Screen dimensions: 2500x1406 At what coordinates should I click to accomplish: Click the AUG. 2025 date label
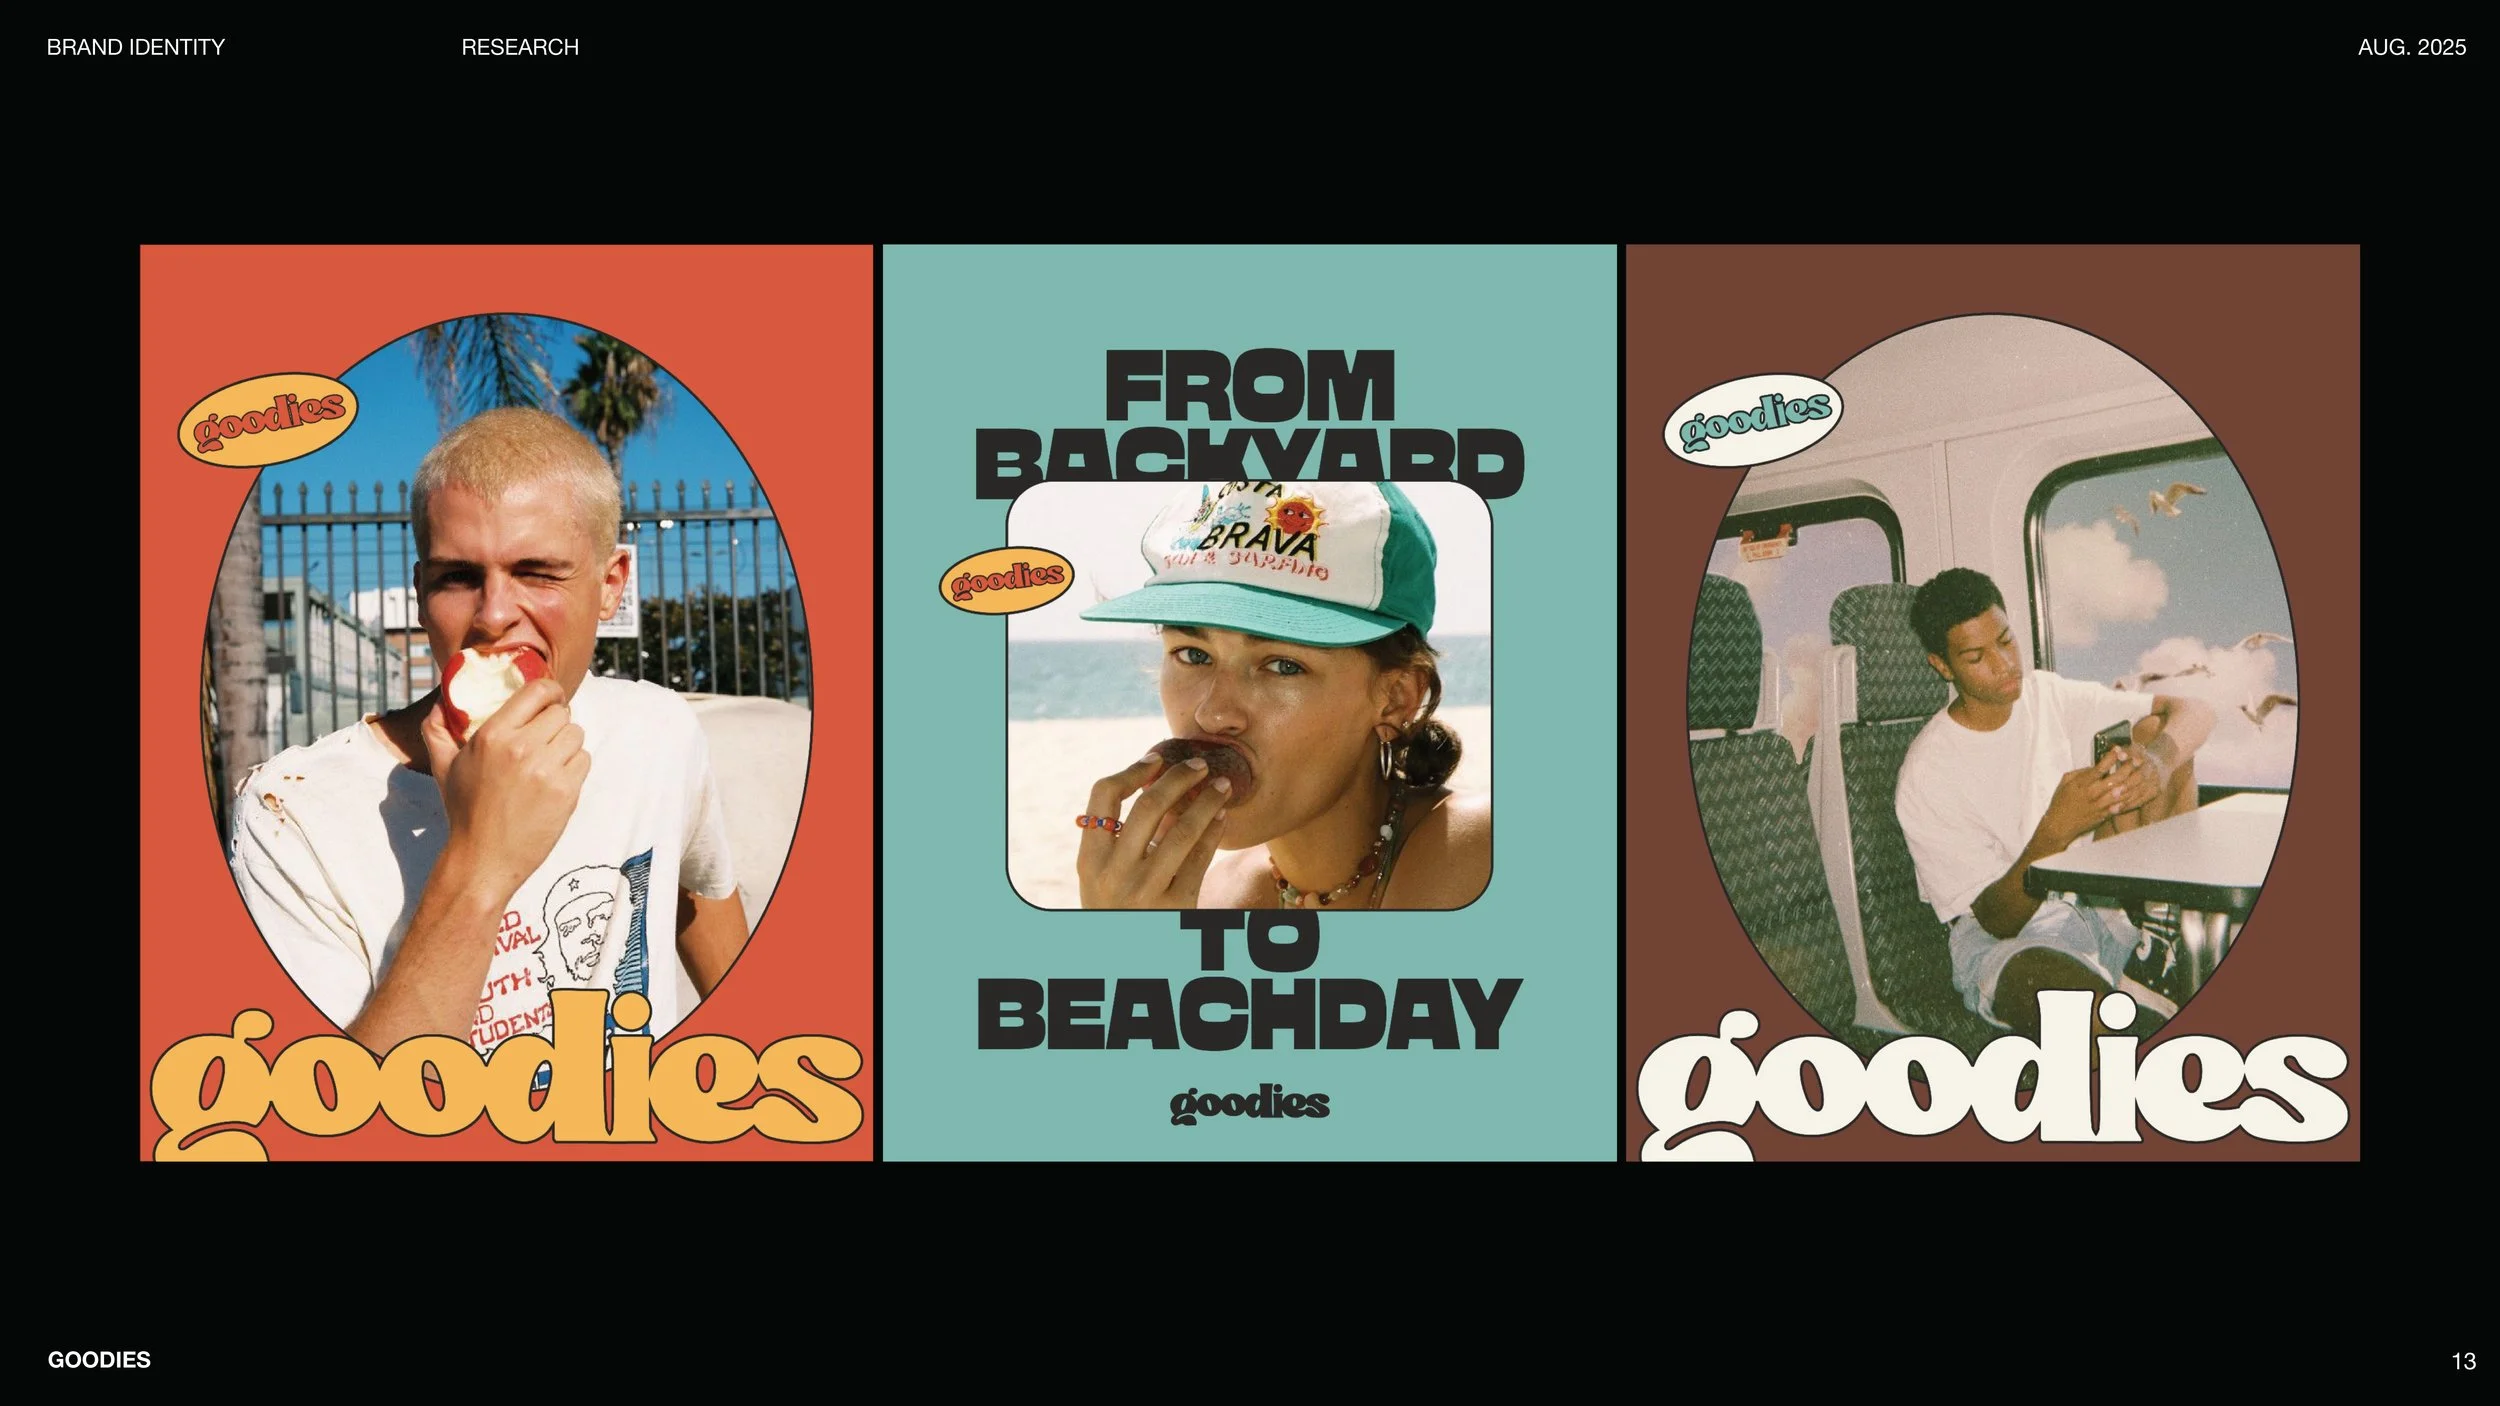tap(2411, 47)
